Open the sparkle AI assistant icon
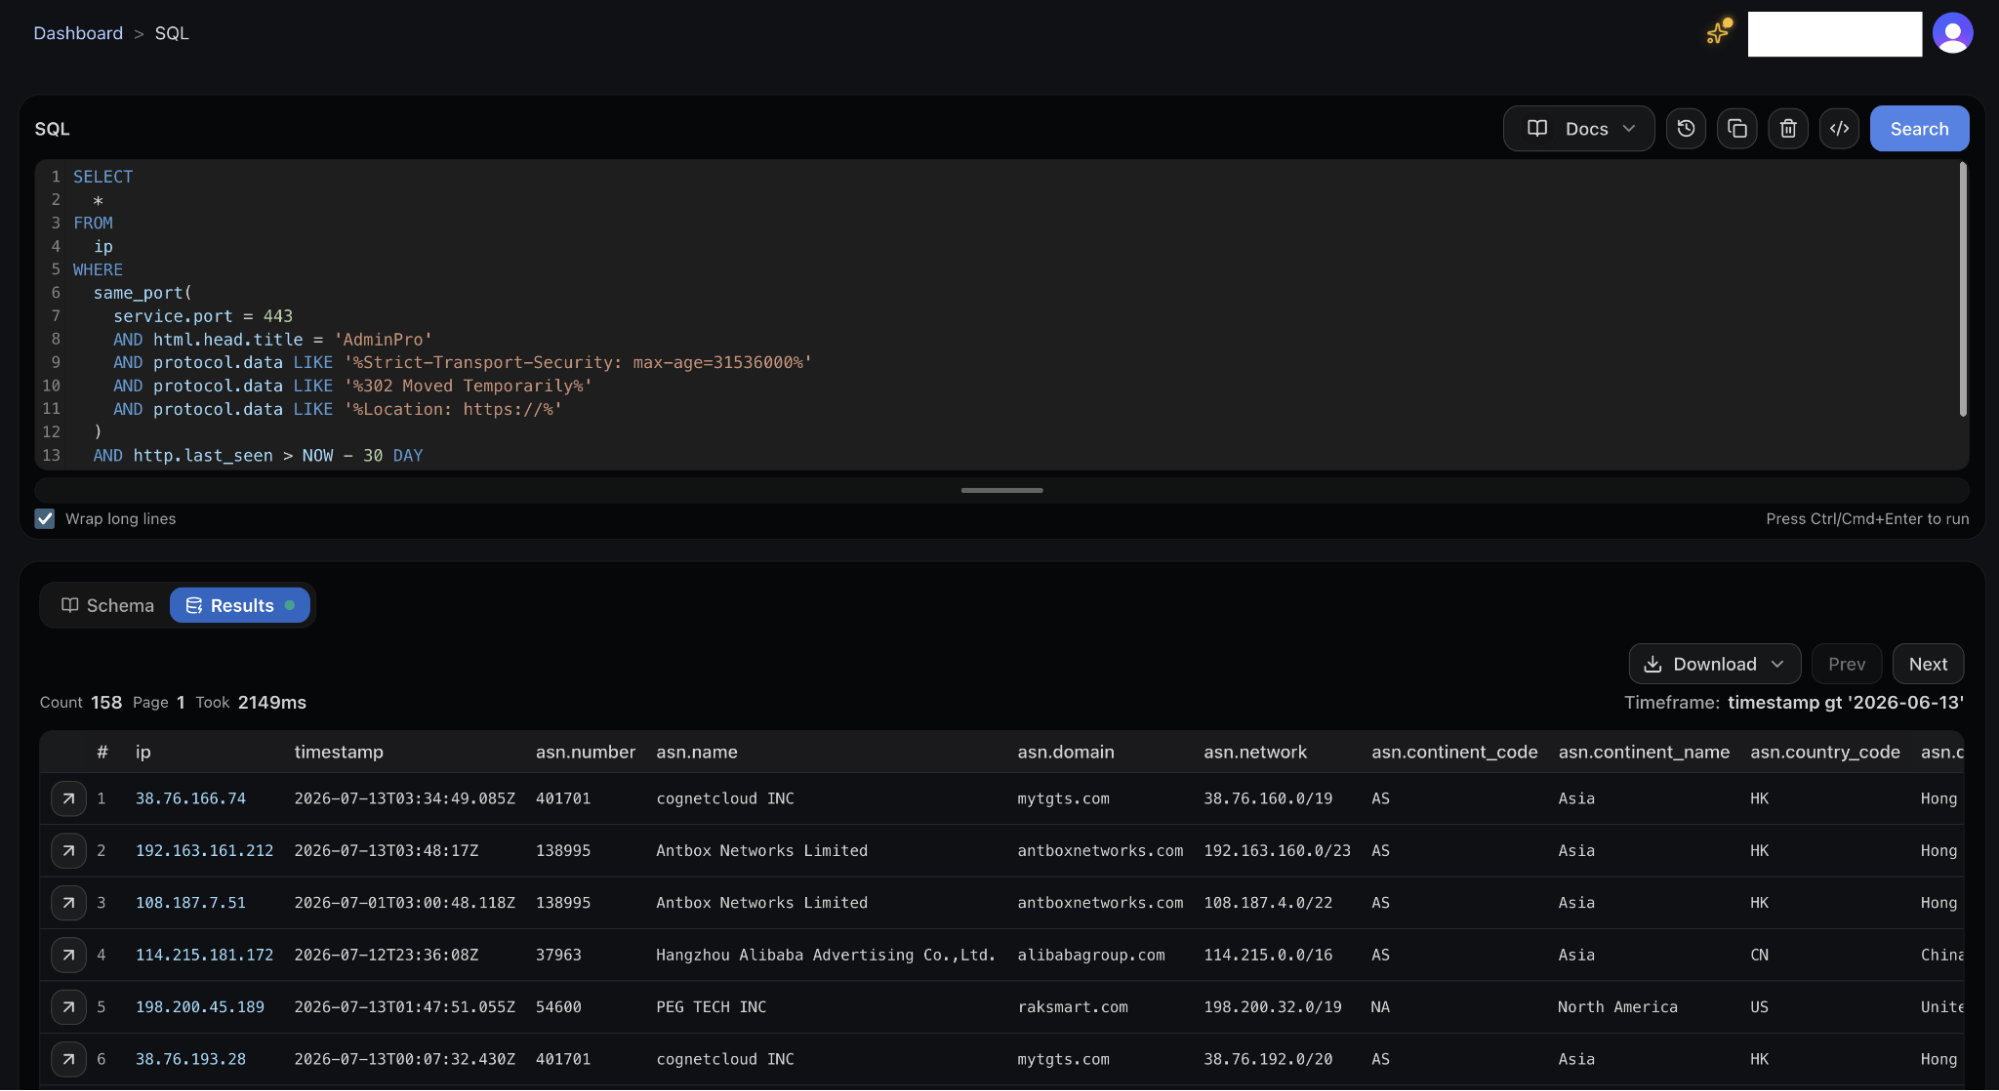Image resolution: width=1999 pixels, height=1091 pixels. click(x=1719, y=32)
